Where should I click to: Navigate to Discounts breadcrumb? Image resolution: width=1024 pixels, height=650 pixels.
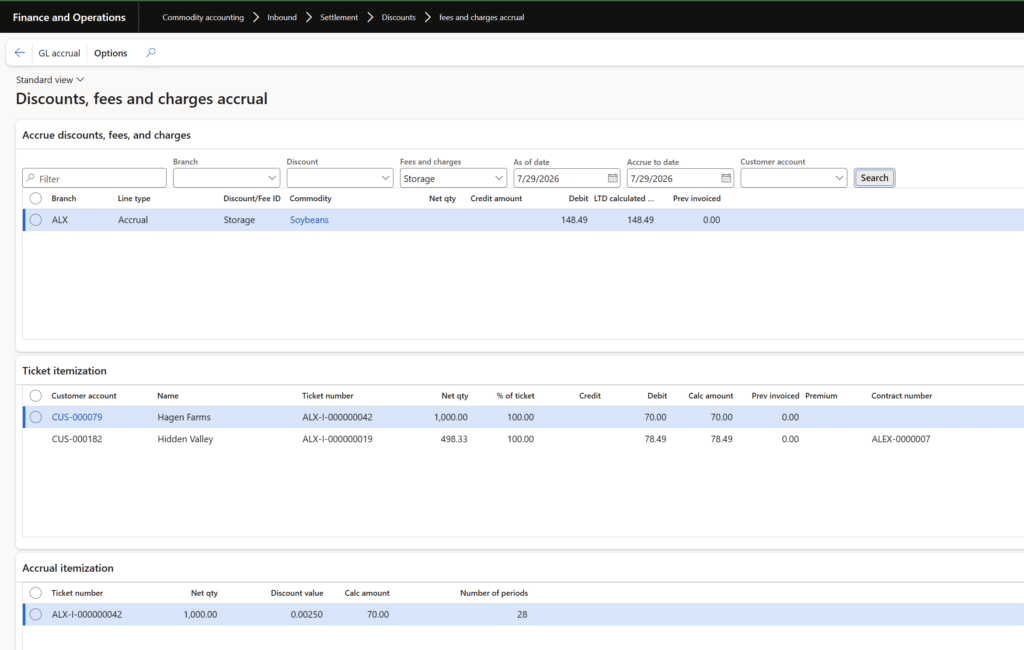[398, 18]
